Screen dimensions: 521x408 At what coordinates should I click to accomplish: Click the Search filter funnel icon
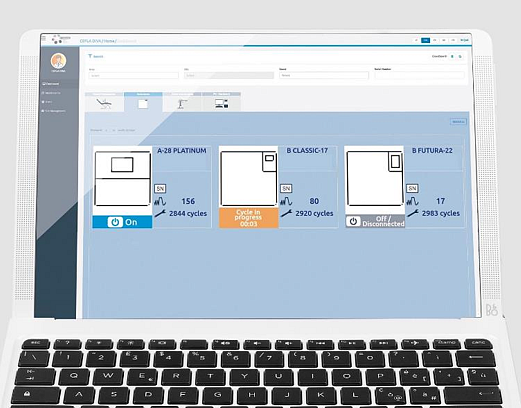90,56
